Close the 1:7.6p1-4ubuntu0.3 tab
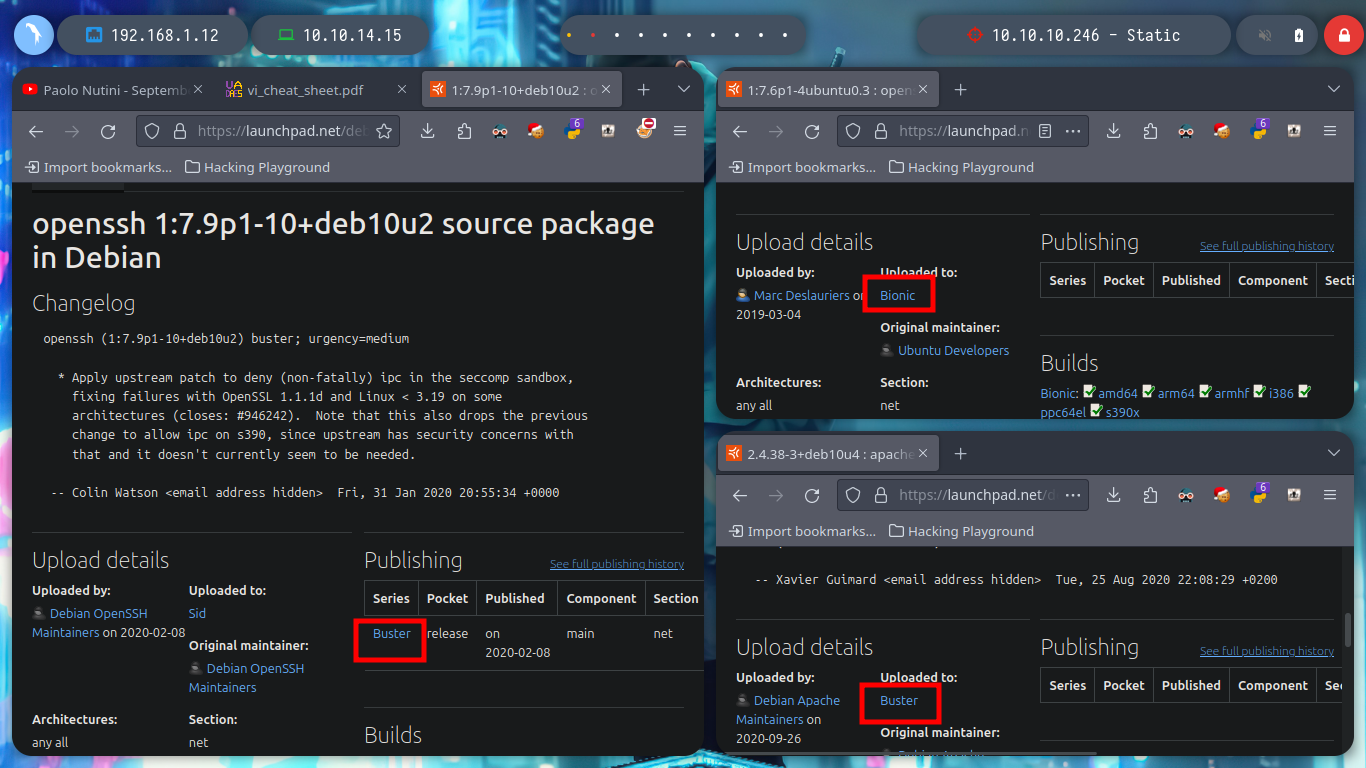This screenshot has height=768, width=1366. pos(925,90)
